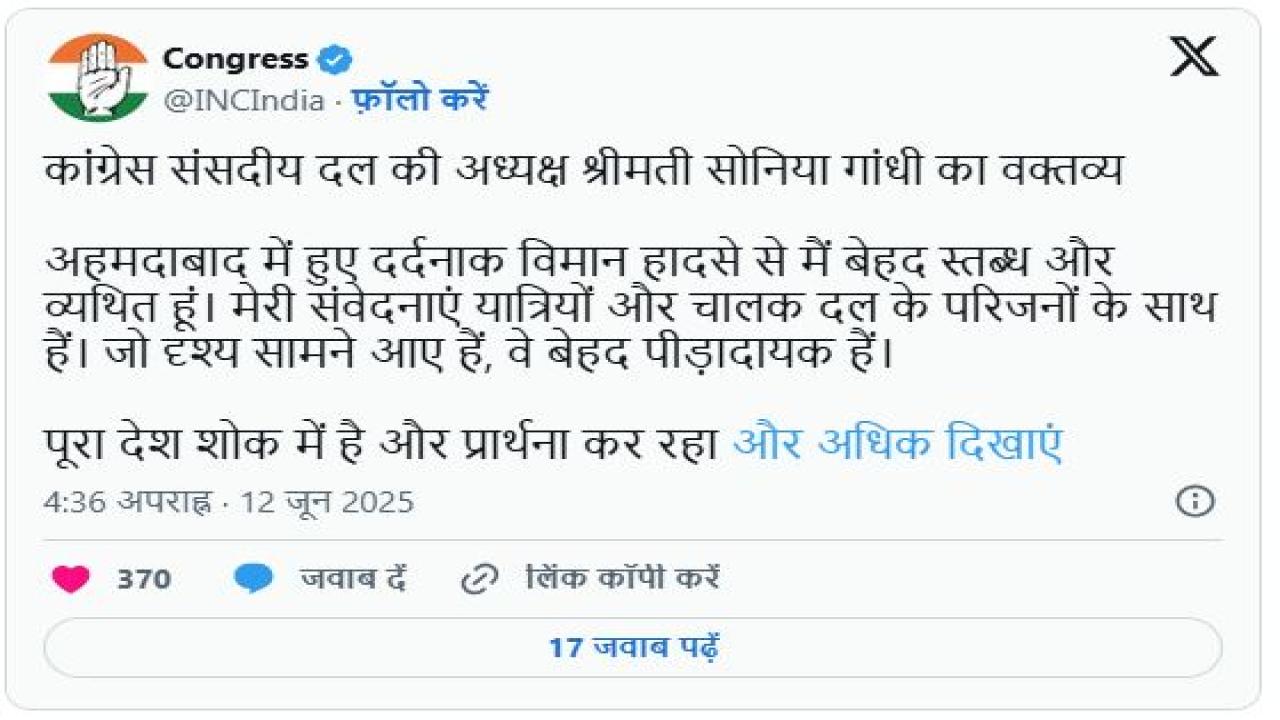Click the chain link copy icon
This screenshot has height=720, width=1280.
(481, 579)
